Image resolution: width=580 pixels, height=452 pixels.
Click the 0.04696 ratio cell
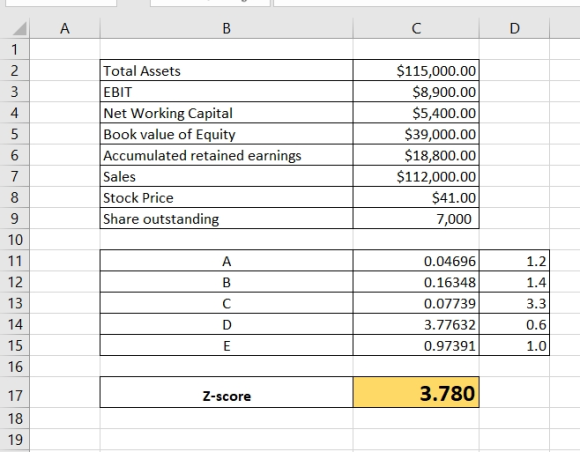416,261
